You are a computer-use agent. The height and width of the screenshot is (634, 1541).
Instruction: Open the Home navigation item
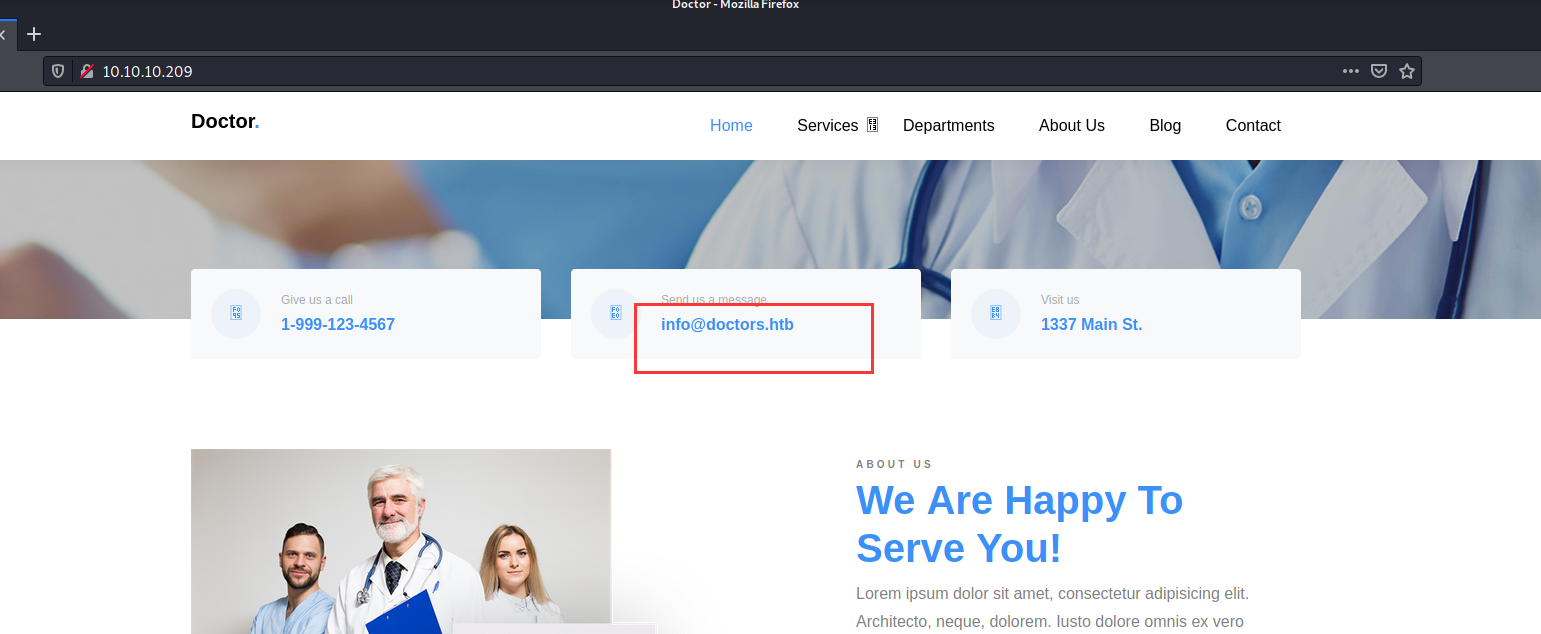(731, 125)
